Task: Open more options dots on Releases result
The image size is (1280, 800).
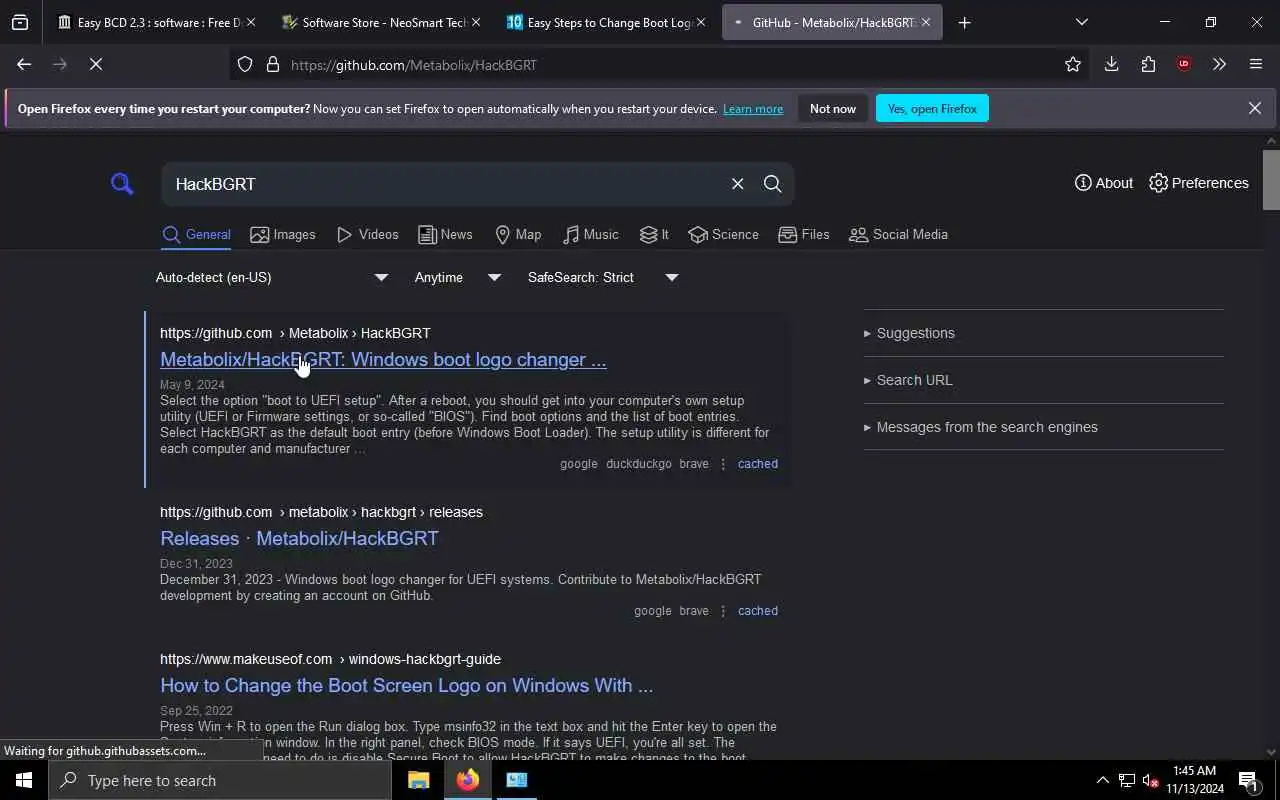Action: tap(723, 611)
